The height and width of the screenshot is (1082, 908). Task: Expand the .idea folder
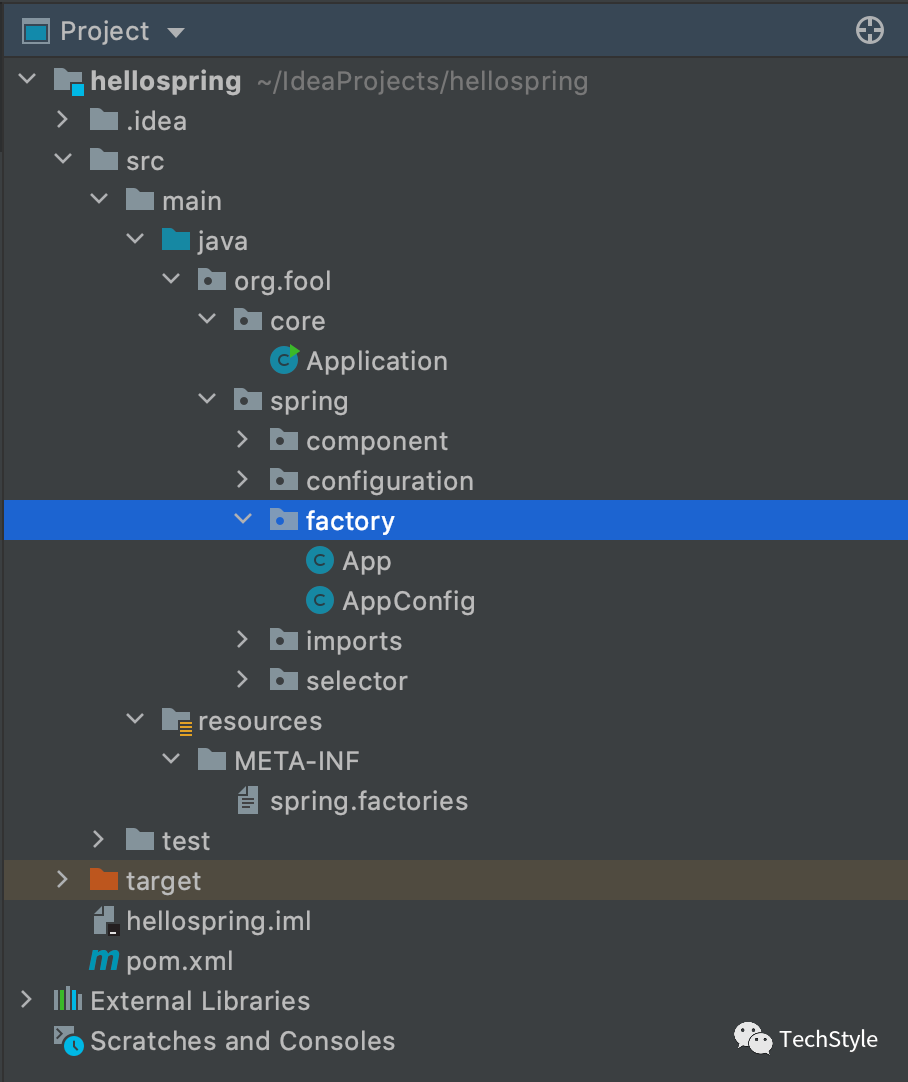pos(63,120)
